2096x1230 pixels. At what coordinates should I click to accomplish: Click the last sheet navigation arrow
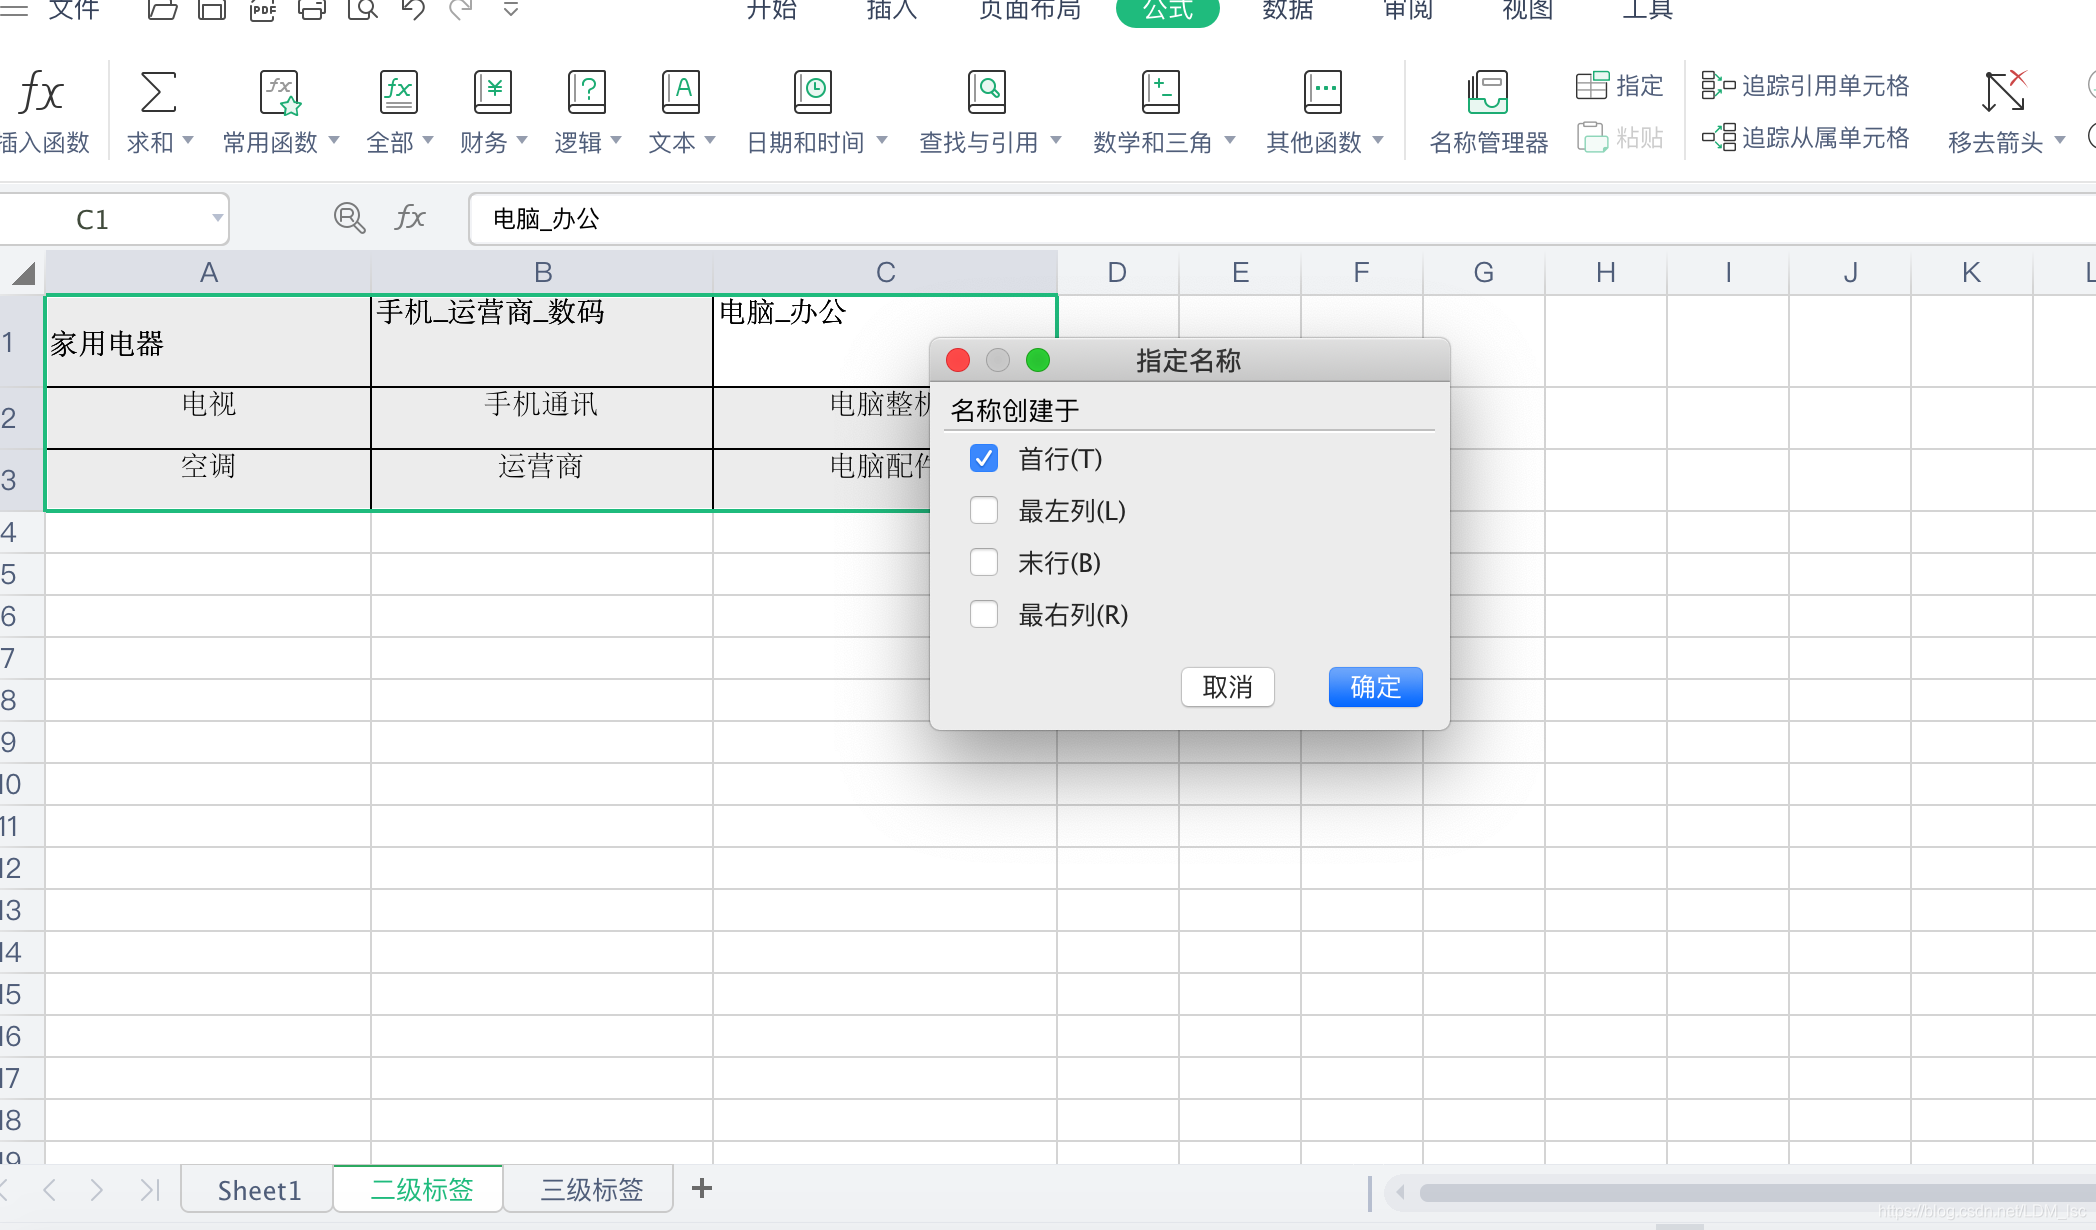click(150, 1190)
